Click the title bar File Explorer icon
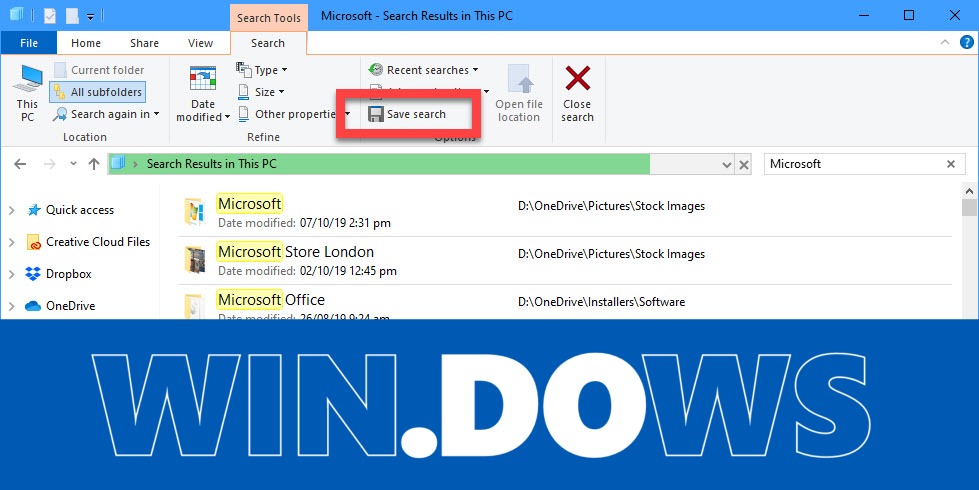The width and height of the screenshot is (979, 490). point(16,15)
